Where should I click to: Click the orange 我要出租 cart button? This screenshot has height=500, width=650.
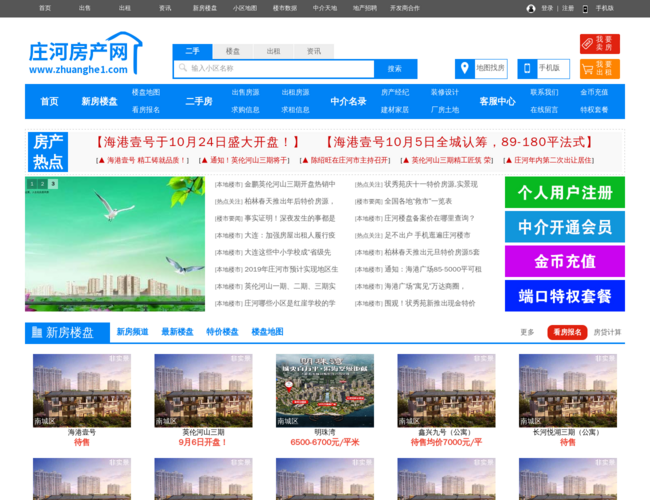coord(600,69)
